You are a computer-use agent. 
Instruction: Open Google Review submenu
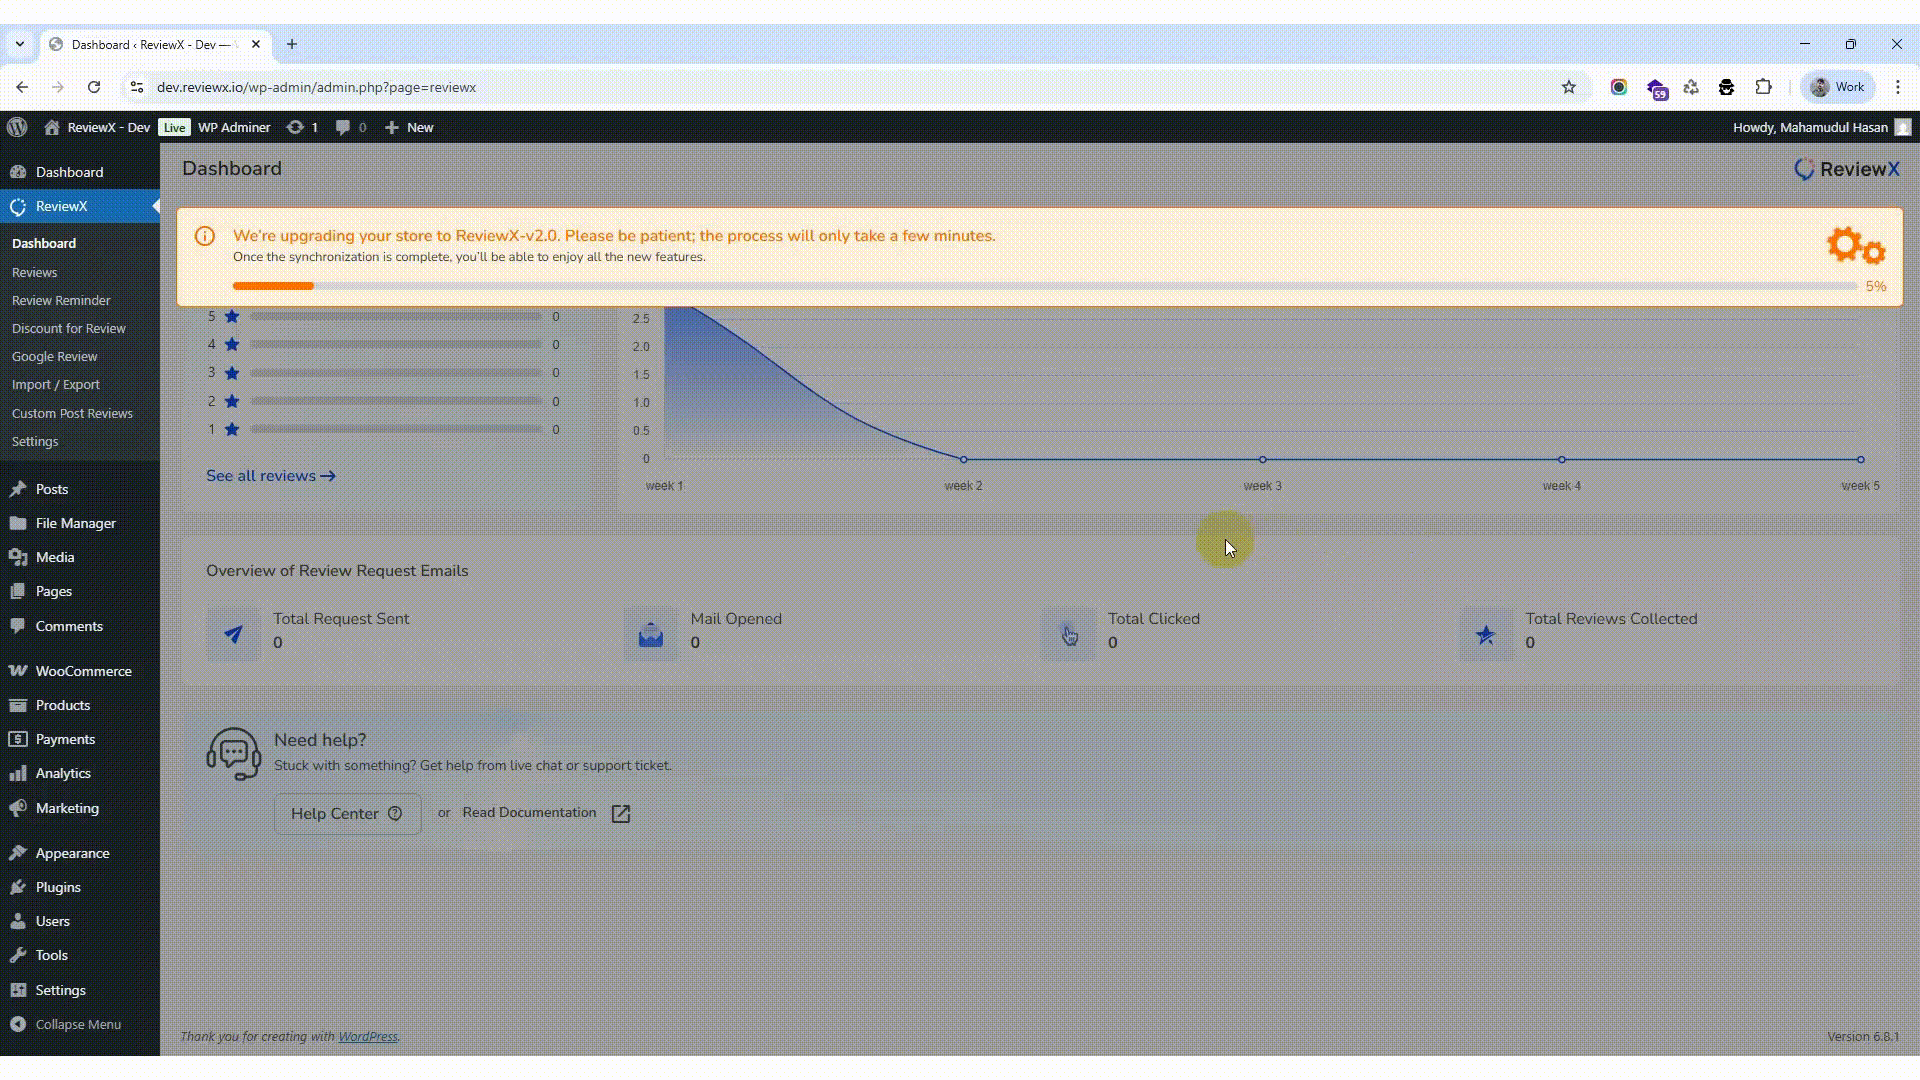(54, 356)
